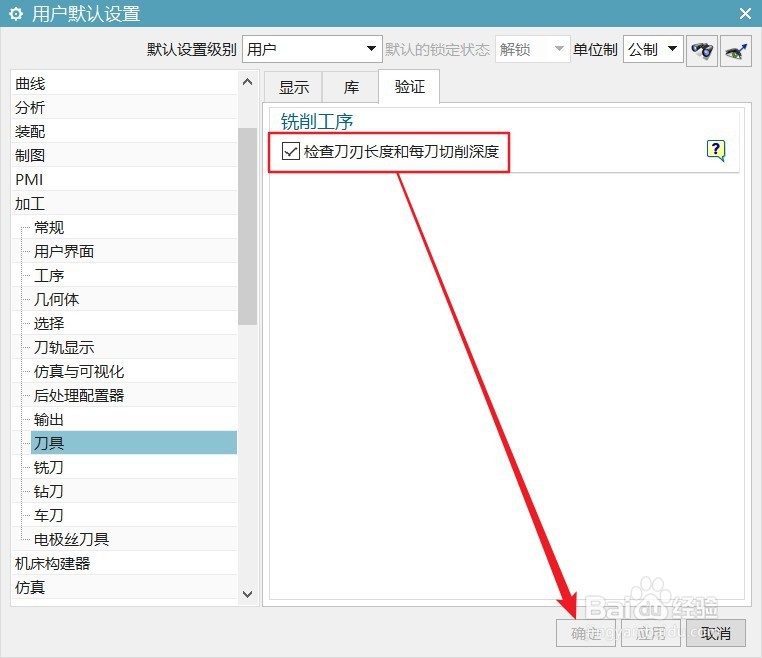
Task: Close the 用户默认设置 dialog
Action: [745, 13]
